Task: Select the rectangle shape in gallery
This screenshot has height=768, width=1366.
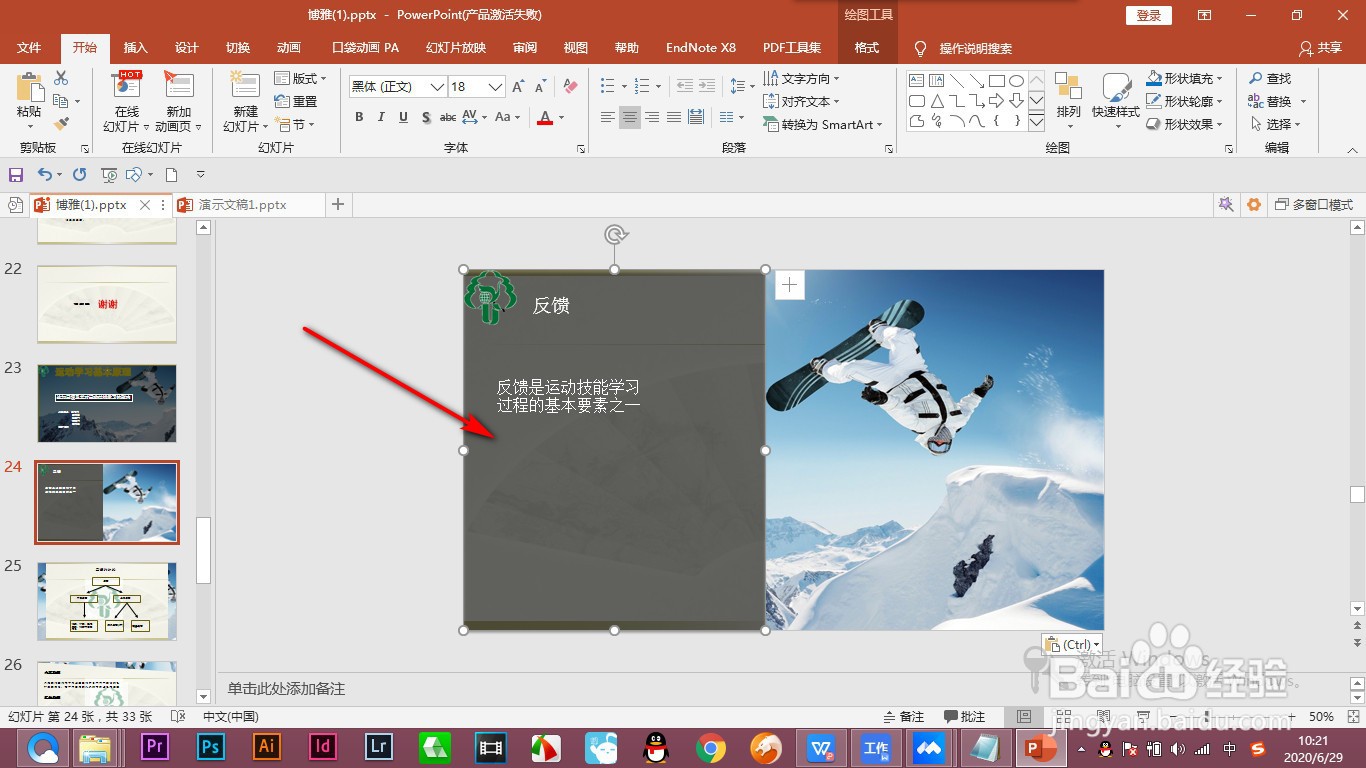Action: [997, 81]
